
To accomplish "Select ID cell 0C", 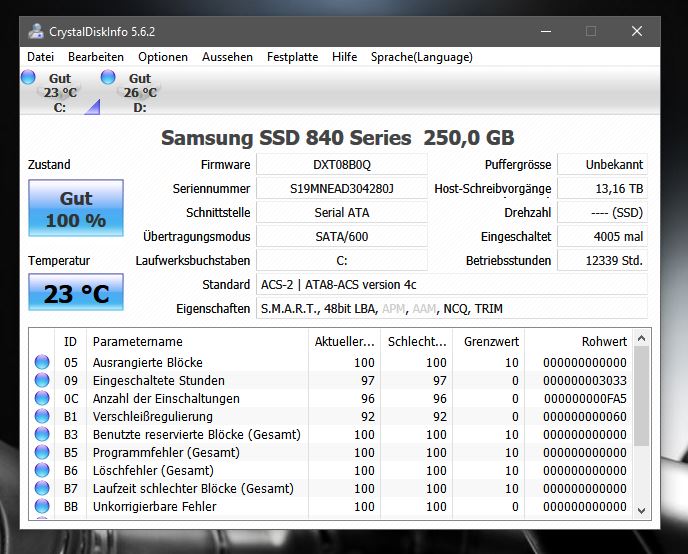I will (71, 398).
